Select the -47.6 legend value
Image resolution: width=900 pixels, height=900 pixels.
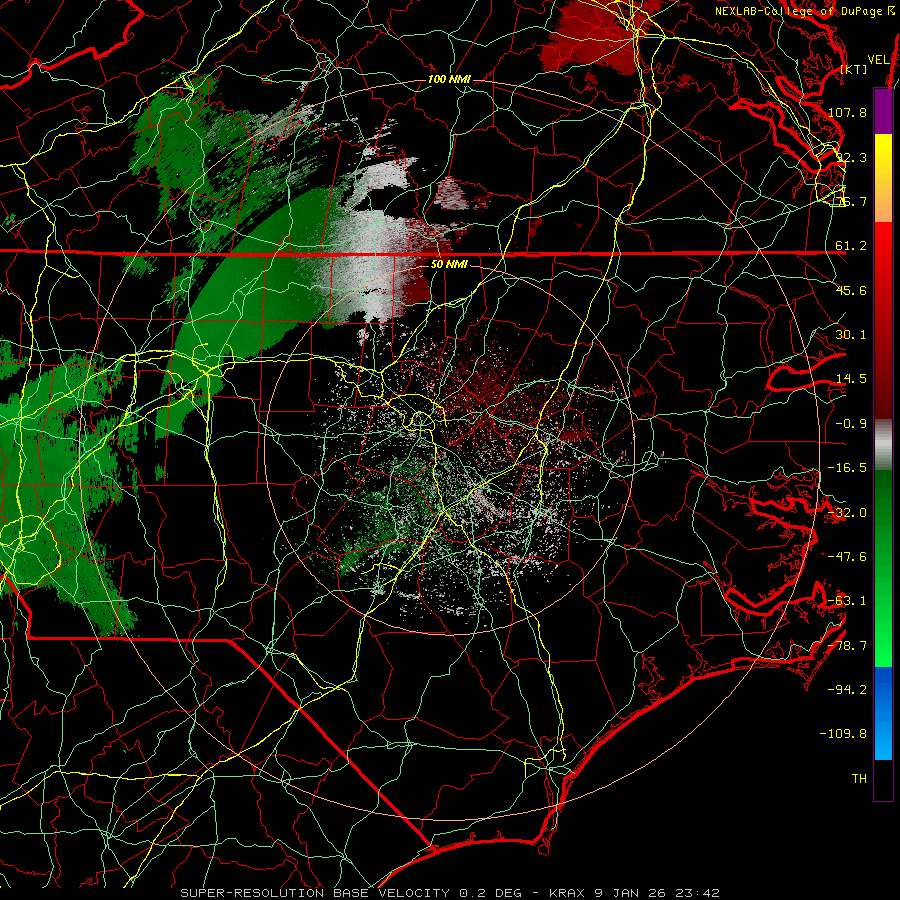tap(847, 556)
